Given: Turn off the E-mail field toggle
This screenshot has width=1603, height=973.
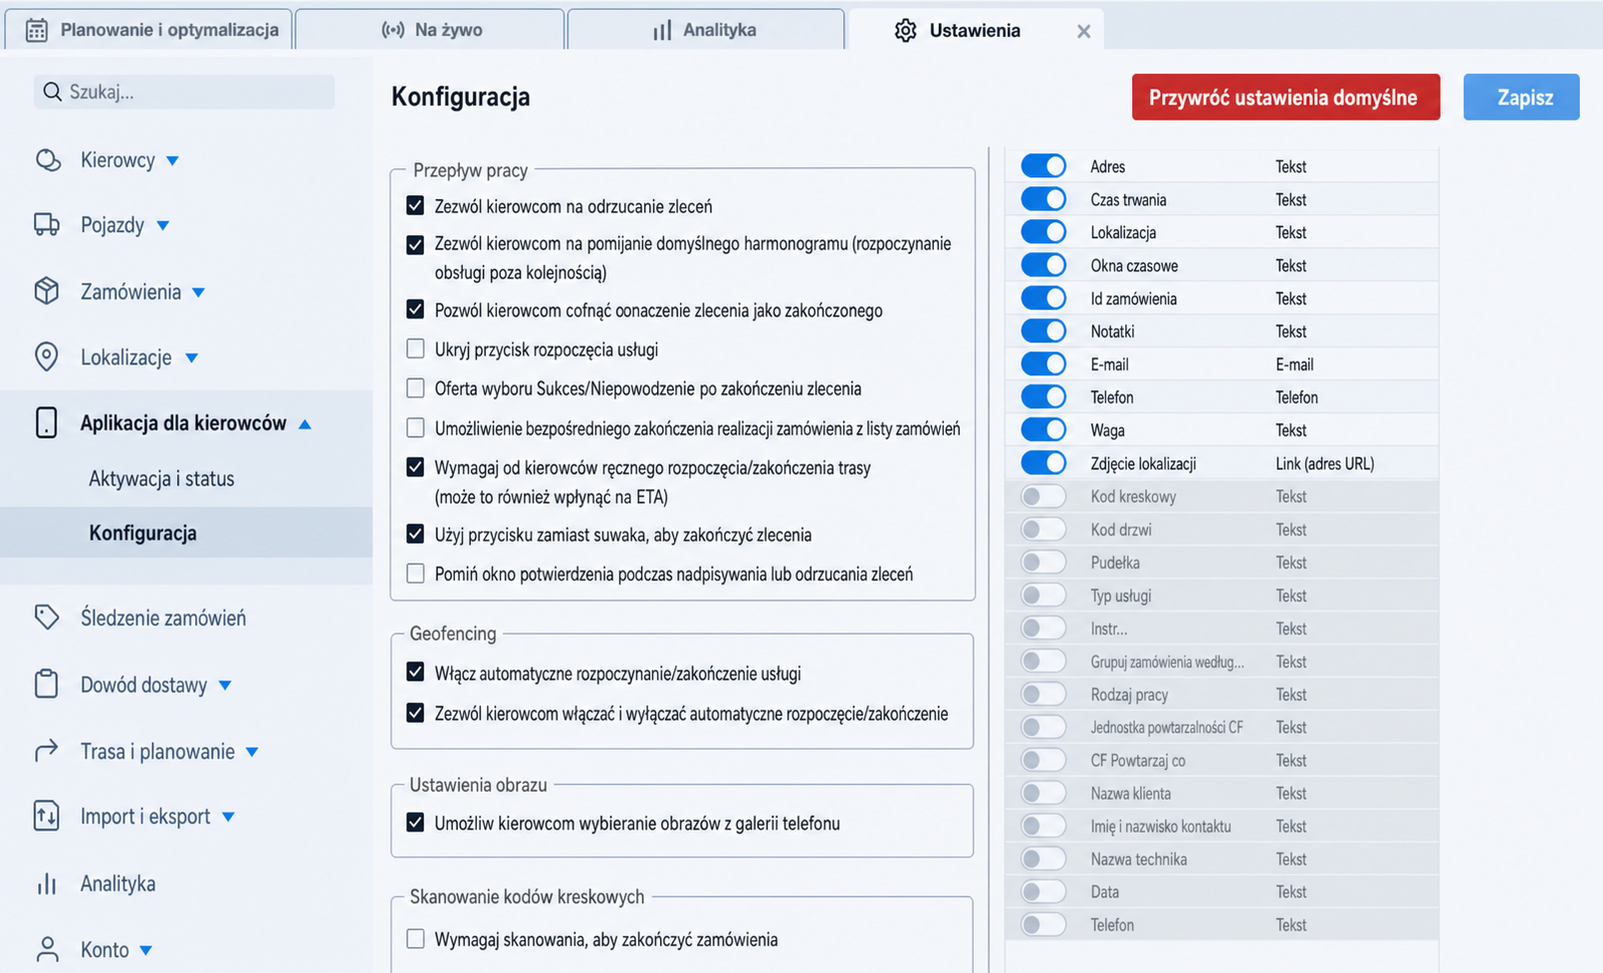Looking at the screenshot, I should [x=1043, y=364].
